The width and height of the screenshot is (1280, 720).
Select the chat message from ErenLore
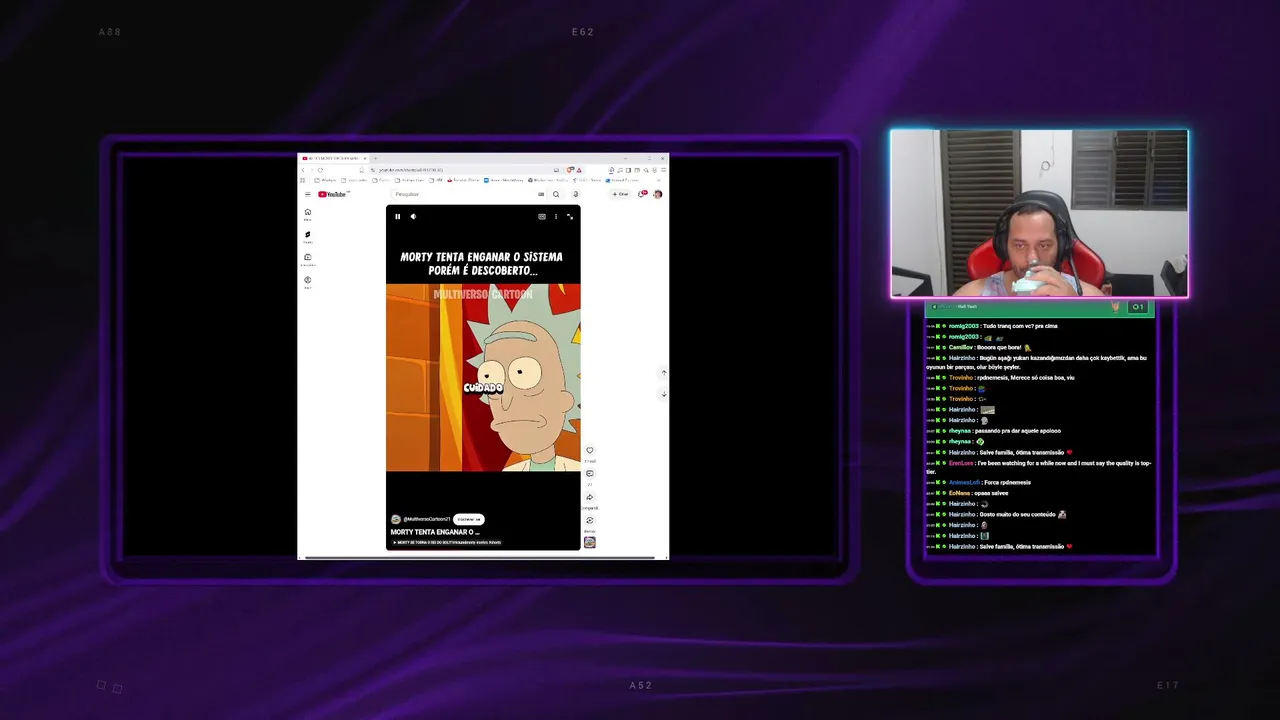(1038, 467)
